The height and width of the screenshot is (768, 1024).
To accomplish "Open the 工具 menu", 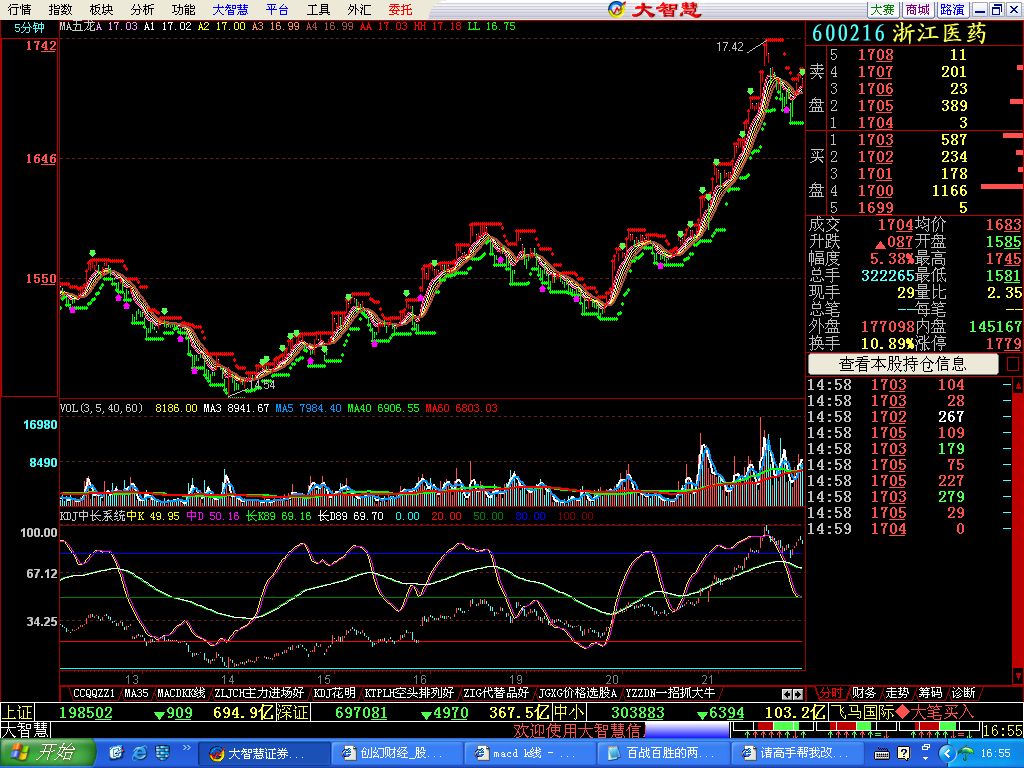I will [319, 9].
